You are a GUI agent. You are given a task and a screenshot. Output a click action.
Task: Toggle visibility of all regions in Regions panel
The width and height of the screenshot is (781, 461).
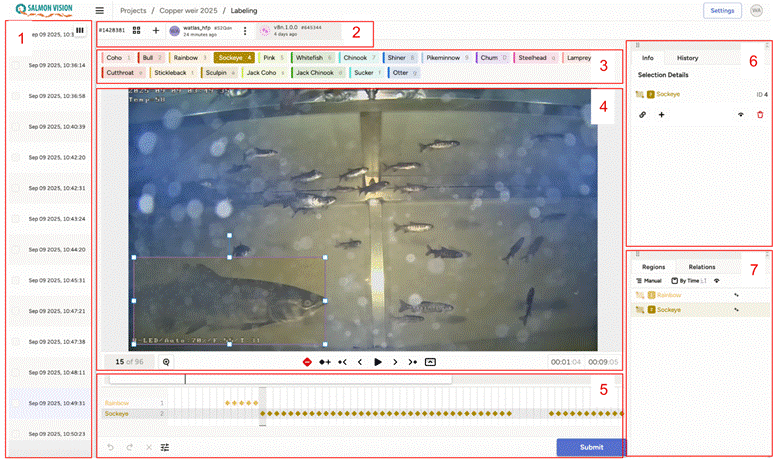(717, 281)
